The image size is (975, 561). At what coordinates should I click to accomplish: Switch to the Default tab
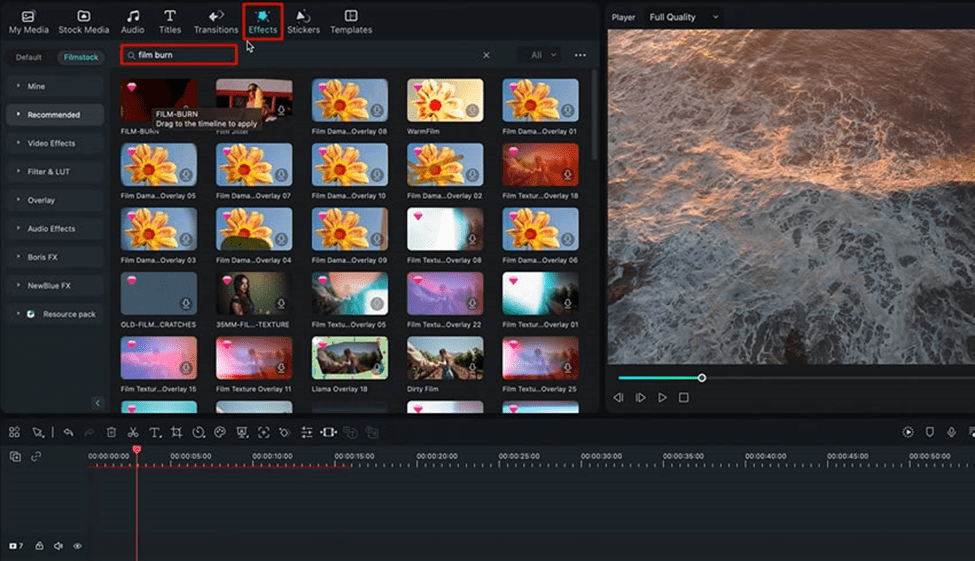point(29,57)
